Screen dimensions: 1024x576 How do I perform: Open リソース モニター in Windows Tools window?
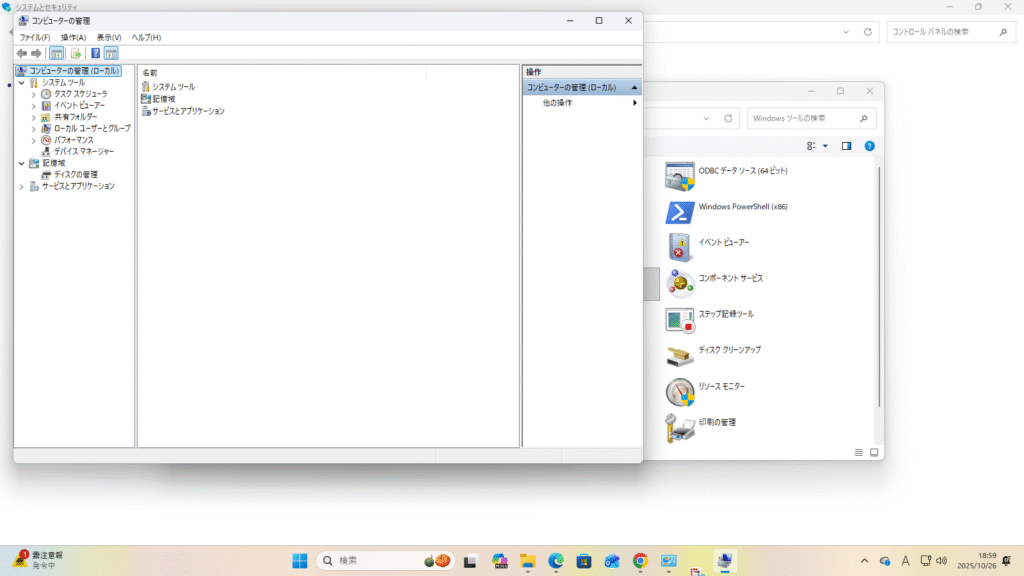tap(721, 386)
